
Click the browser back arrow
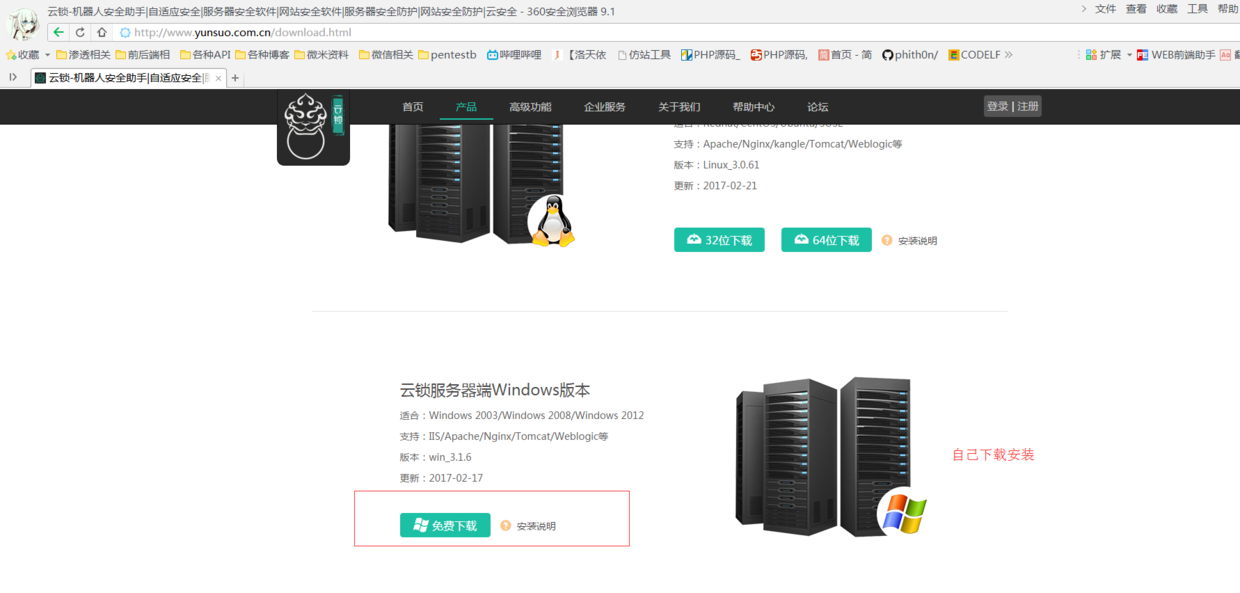pos(58,32)
